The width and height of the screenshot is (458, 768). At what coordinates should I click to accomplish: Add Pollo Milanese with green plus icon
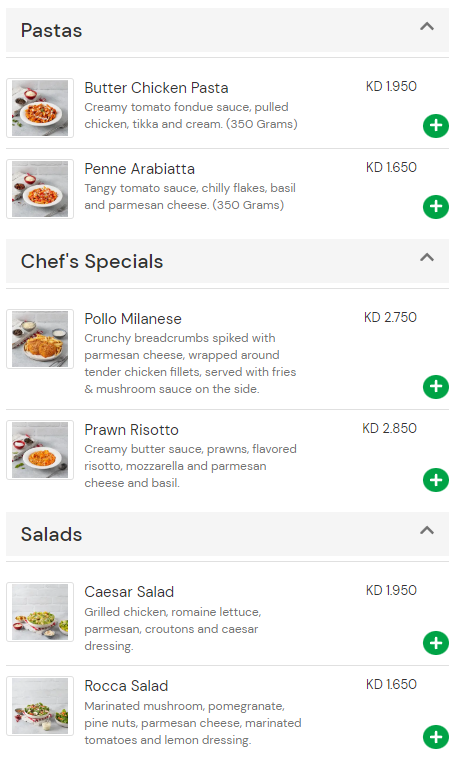click(435, 387)
